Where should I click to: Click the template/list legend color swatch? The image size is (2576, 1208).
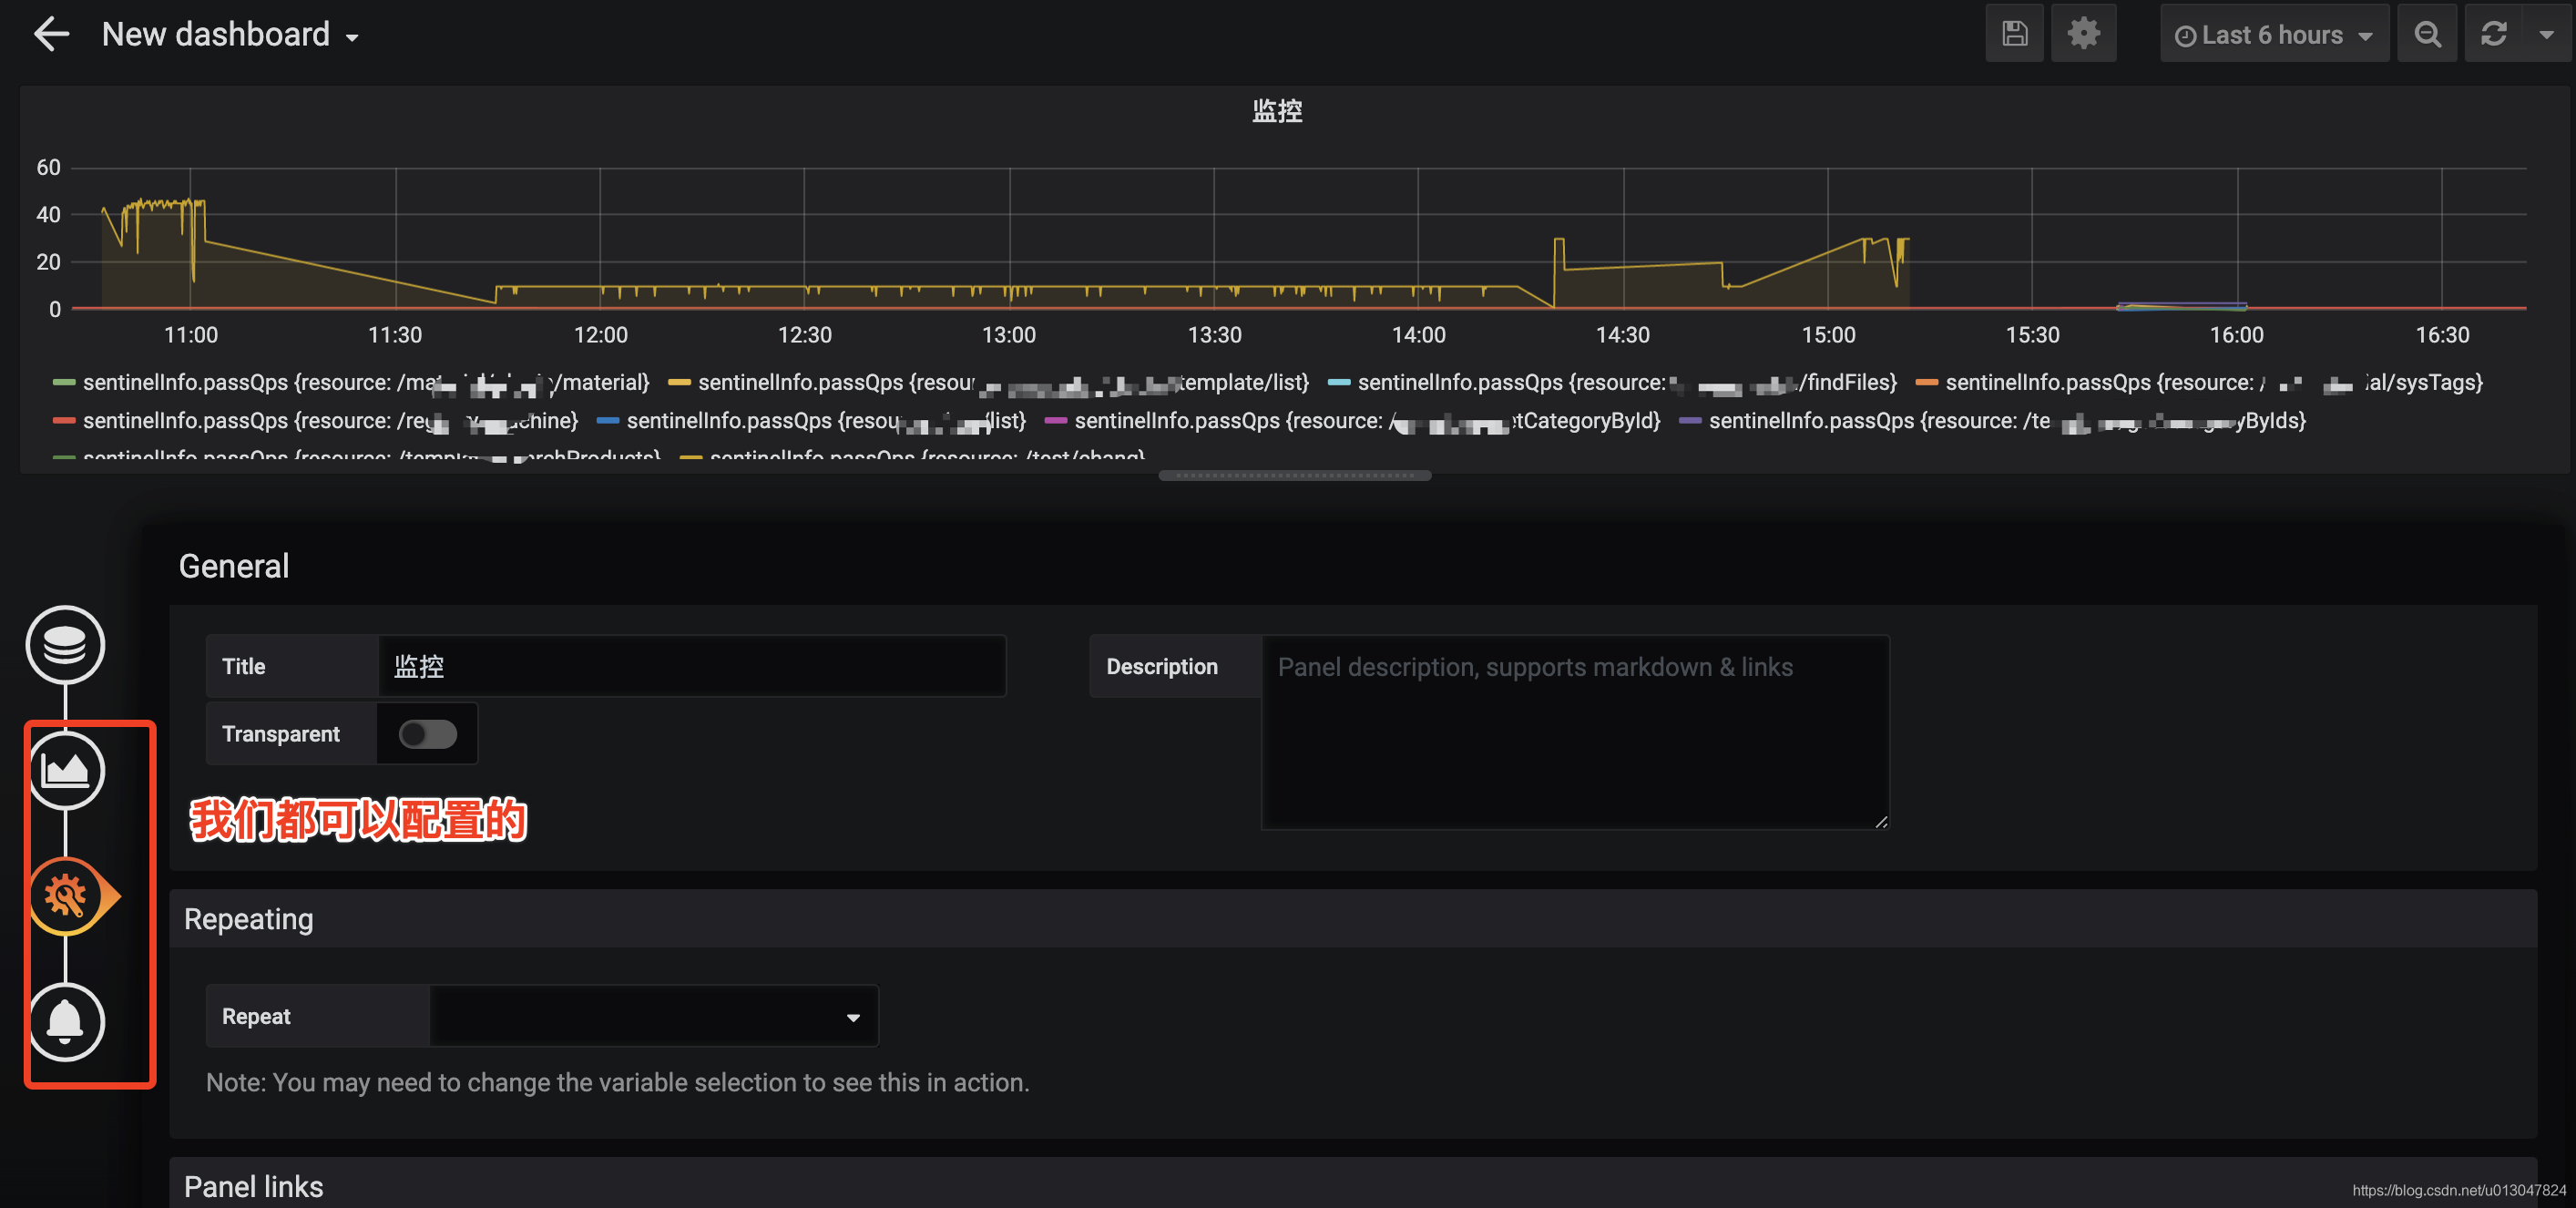click(x=679, y=383)
